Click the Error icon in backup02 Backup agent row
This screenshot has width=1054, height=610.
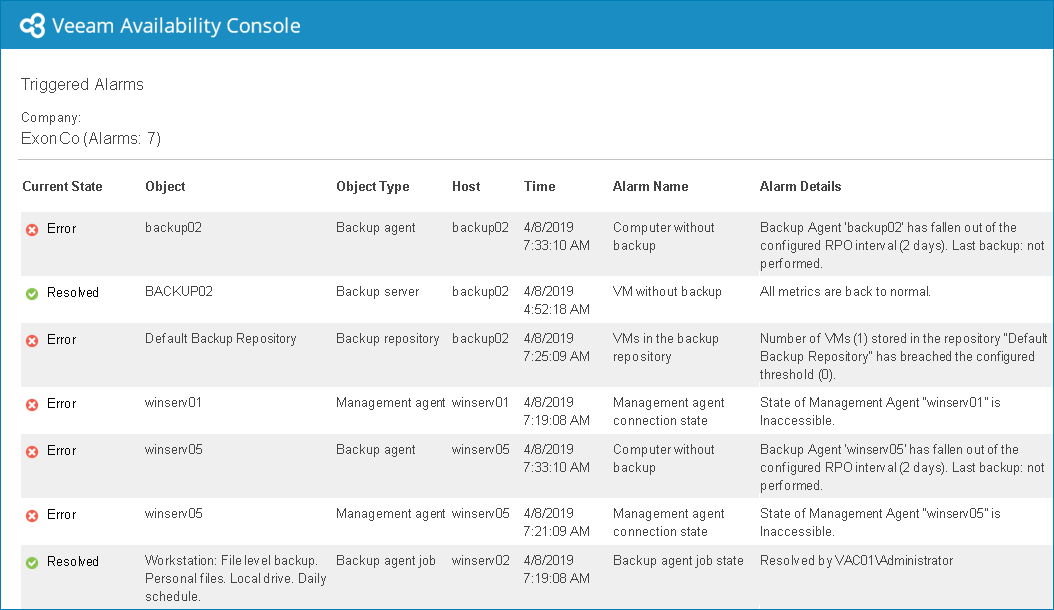(x=32, y=230)
